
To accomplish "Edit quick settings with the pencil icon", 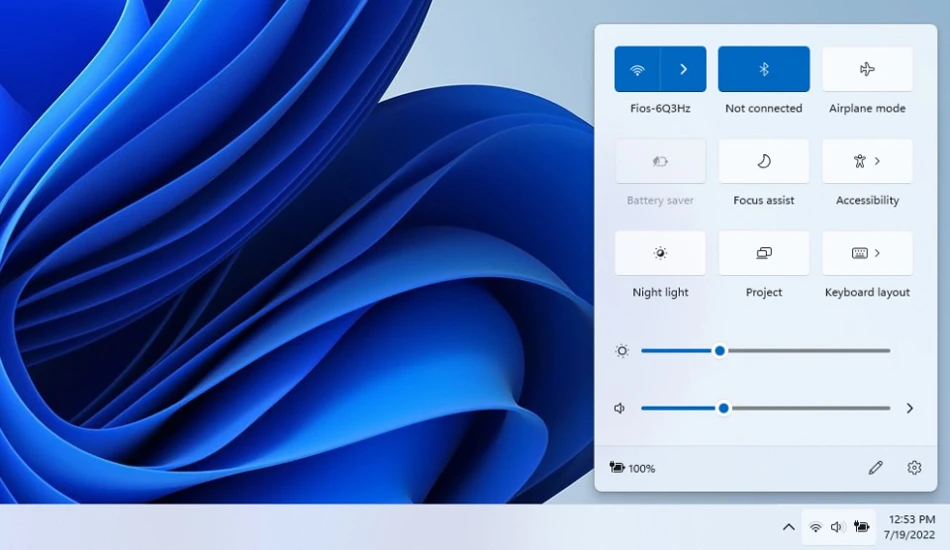I will point(875,468).
